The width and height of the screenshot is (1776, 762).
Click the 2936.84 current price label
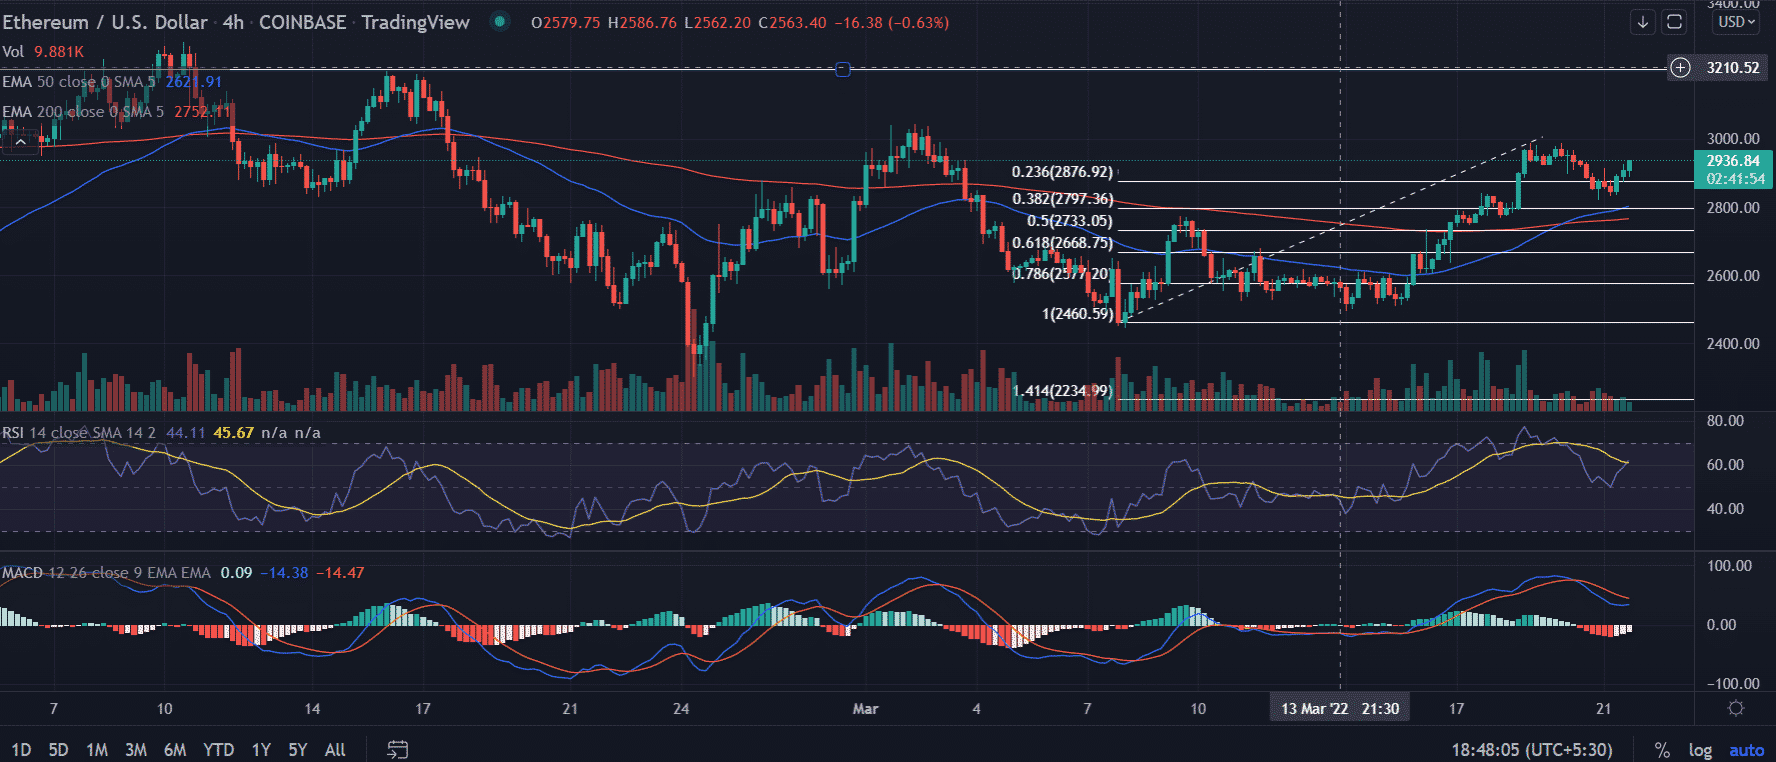[x=1733, y=161]
